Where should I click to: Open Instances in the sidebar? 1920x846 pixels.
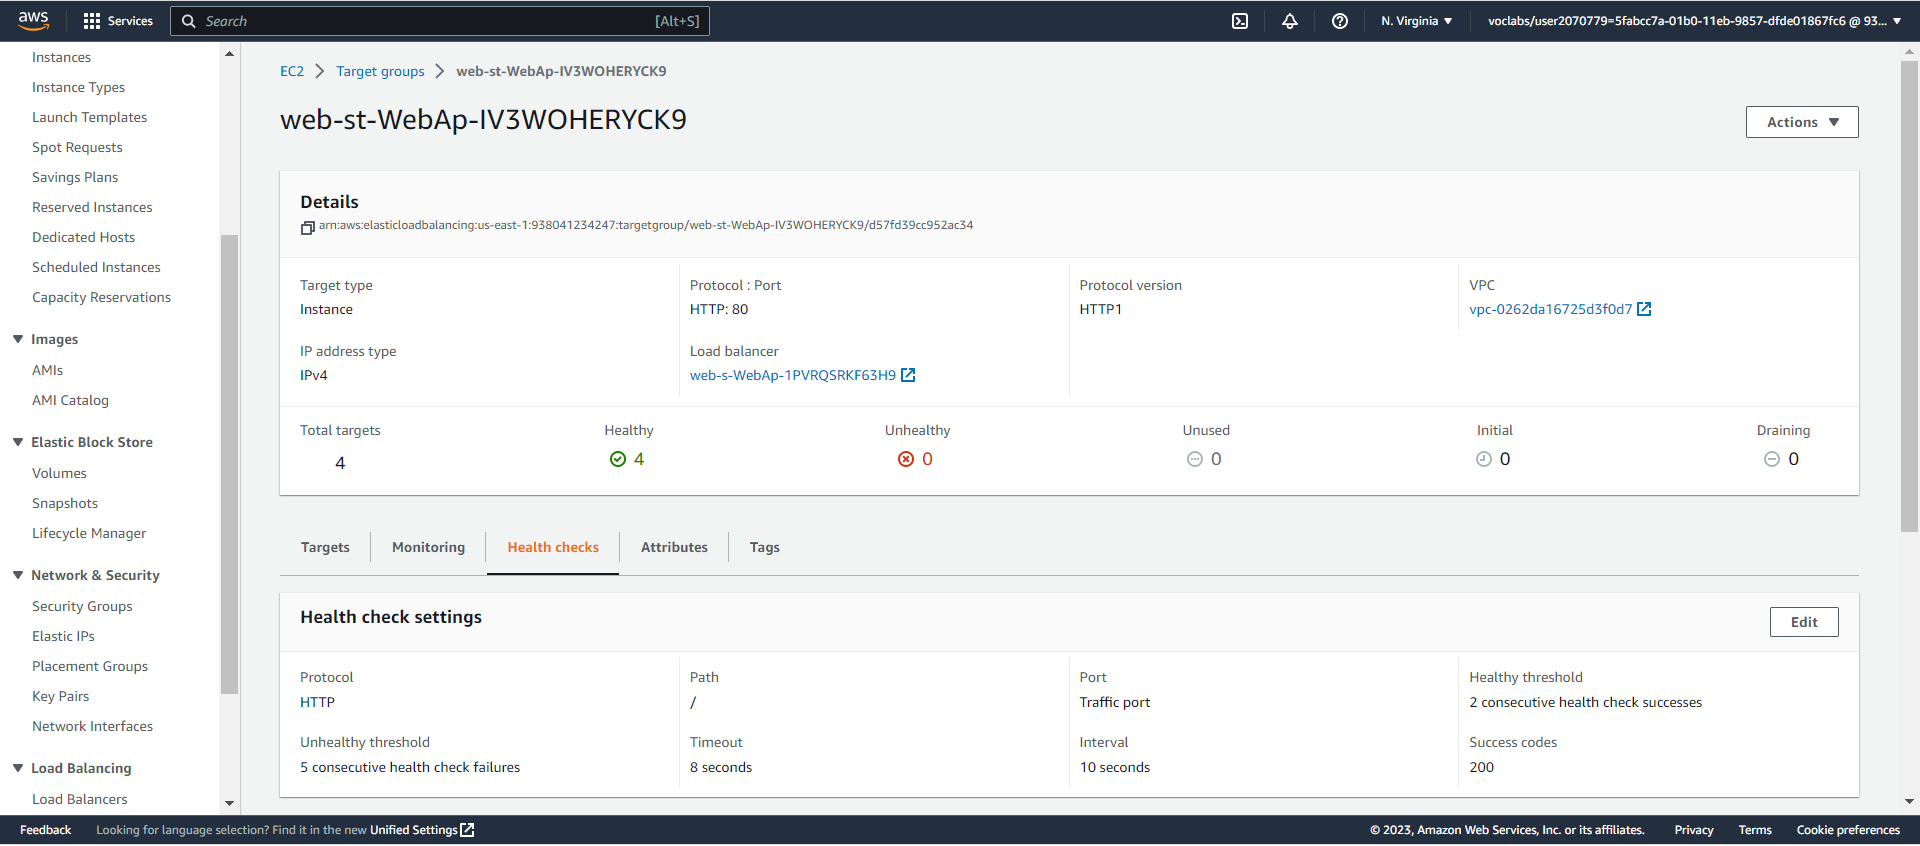[61, 57]
